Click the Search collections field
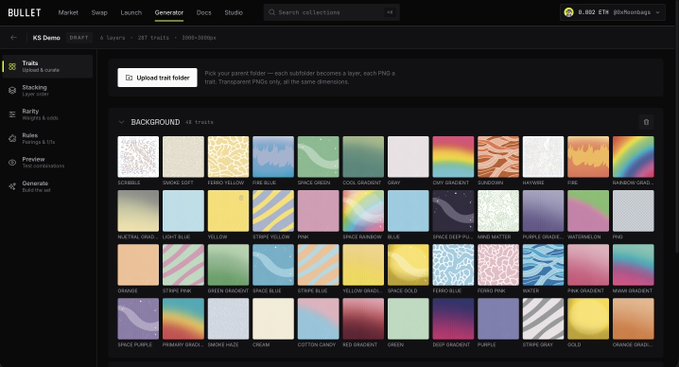Screen dimensions: 679x367 click(x=331, y=12)
